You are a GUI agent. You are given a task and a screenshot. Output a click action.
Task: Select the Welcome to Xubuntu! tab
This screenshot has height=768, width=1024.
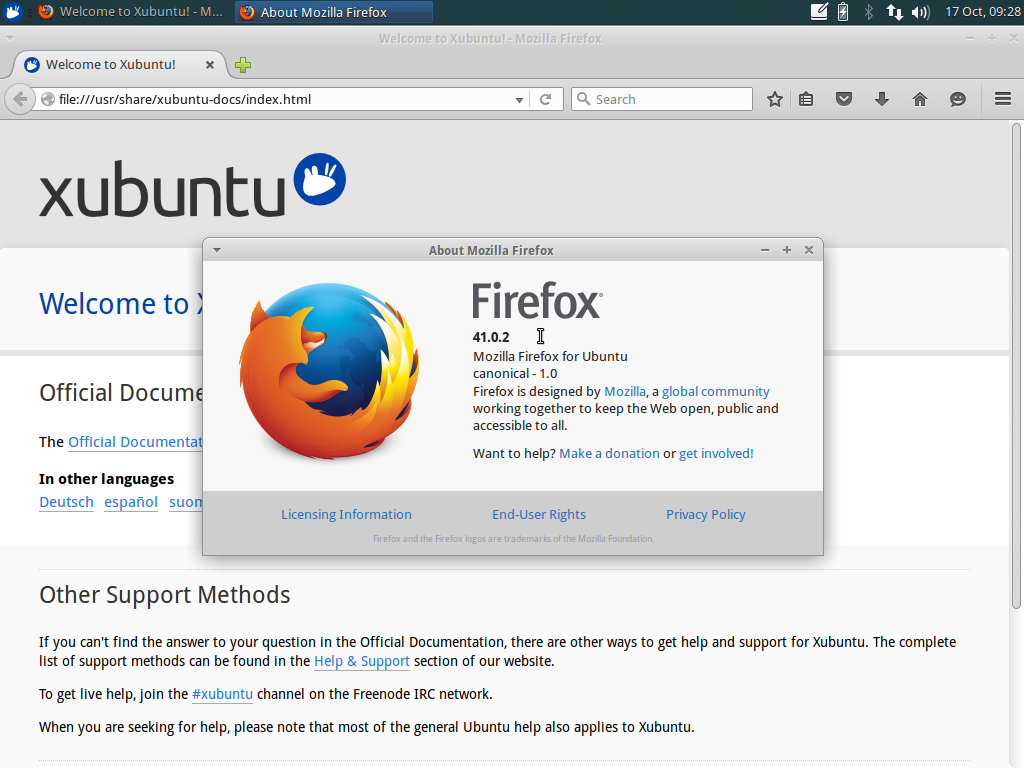coord(110,64)
